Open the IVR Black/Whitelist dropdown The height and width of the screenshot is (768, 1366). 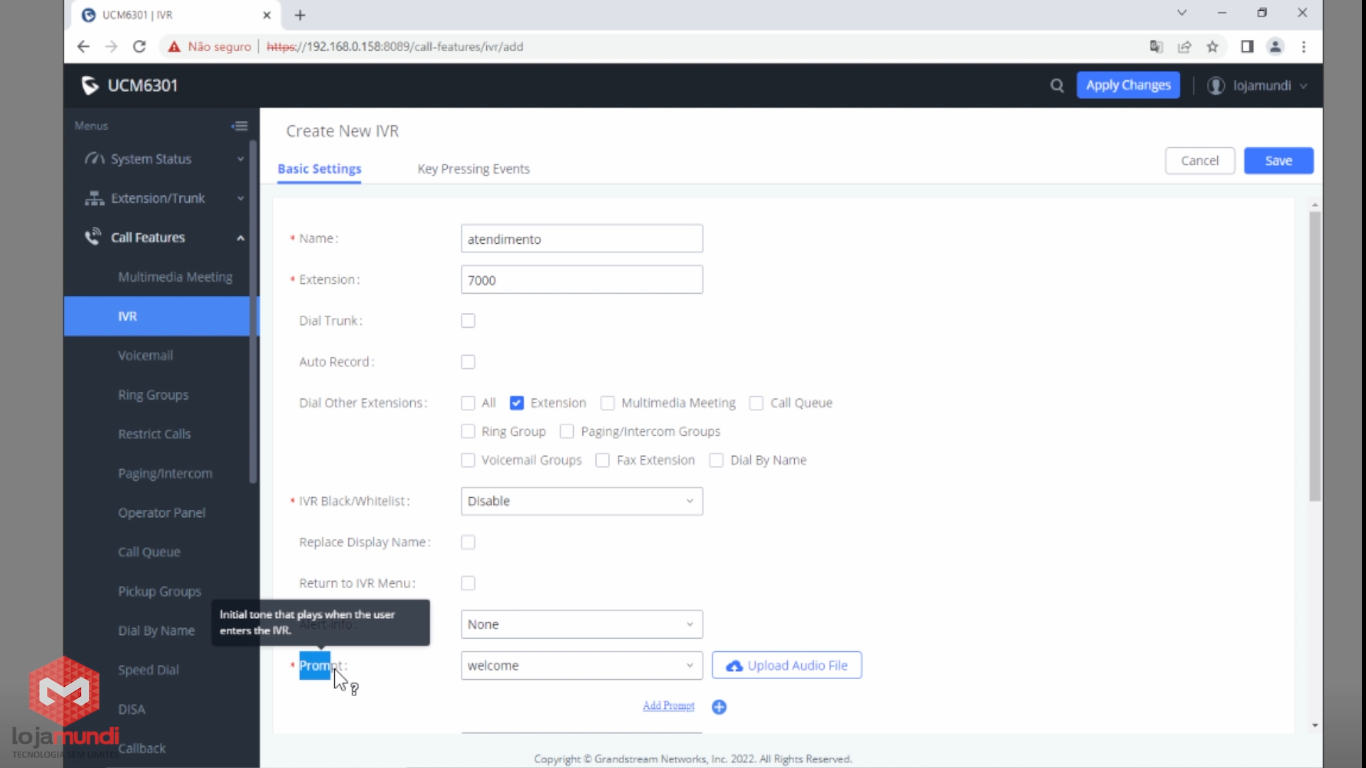pyautogui.click(x=581, y=501)
